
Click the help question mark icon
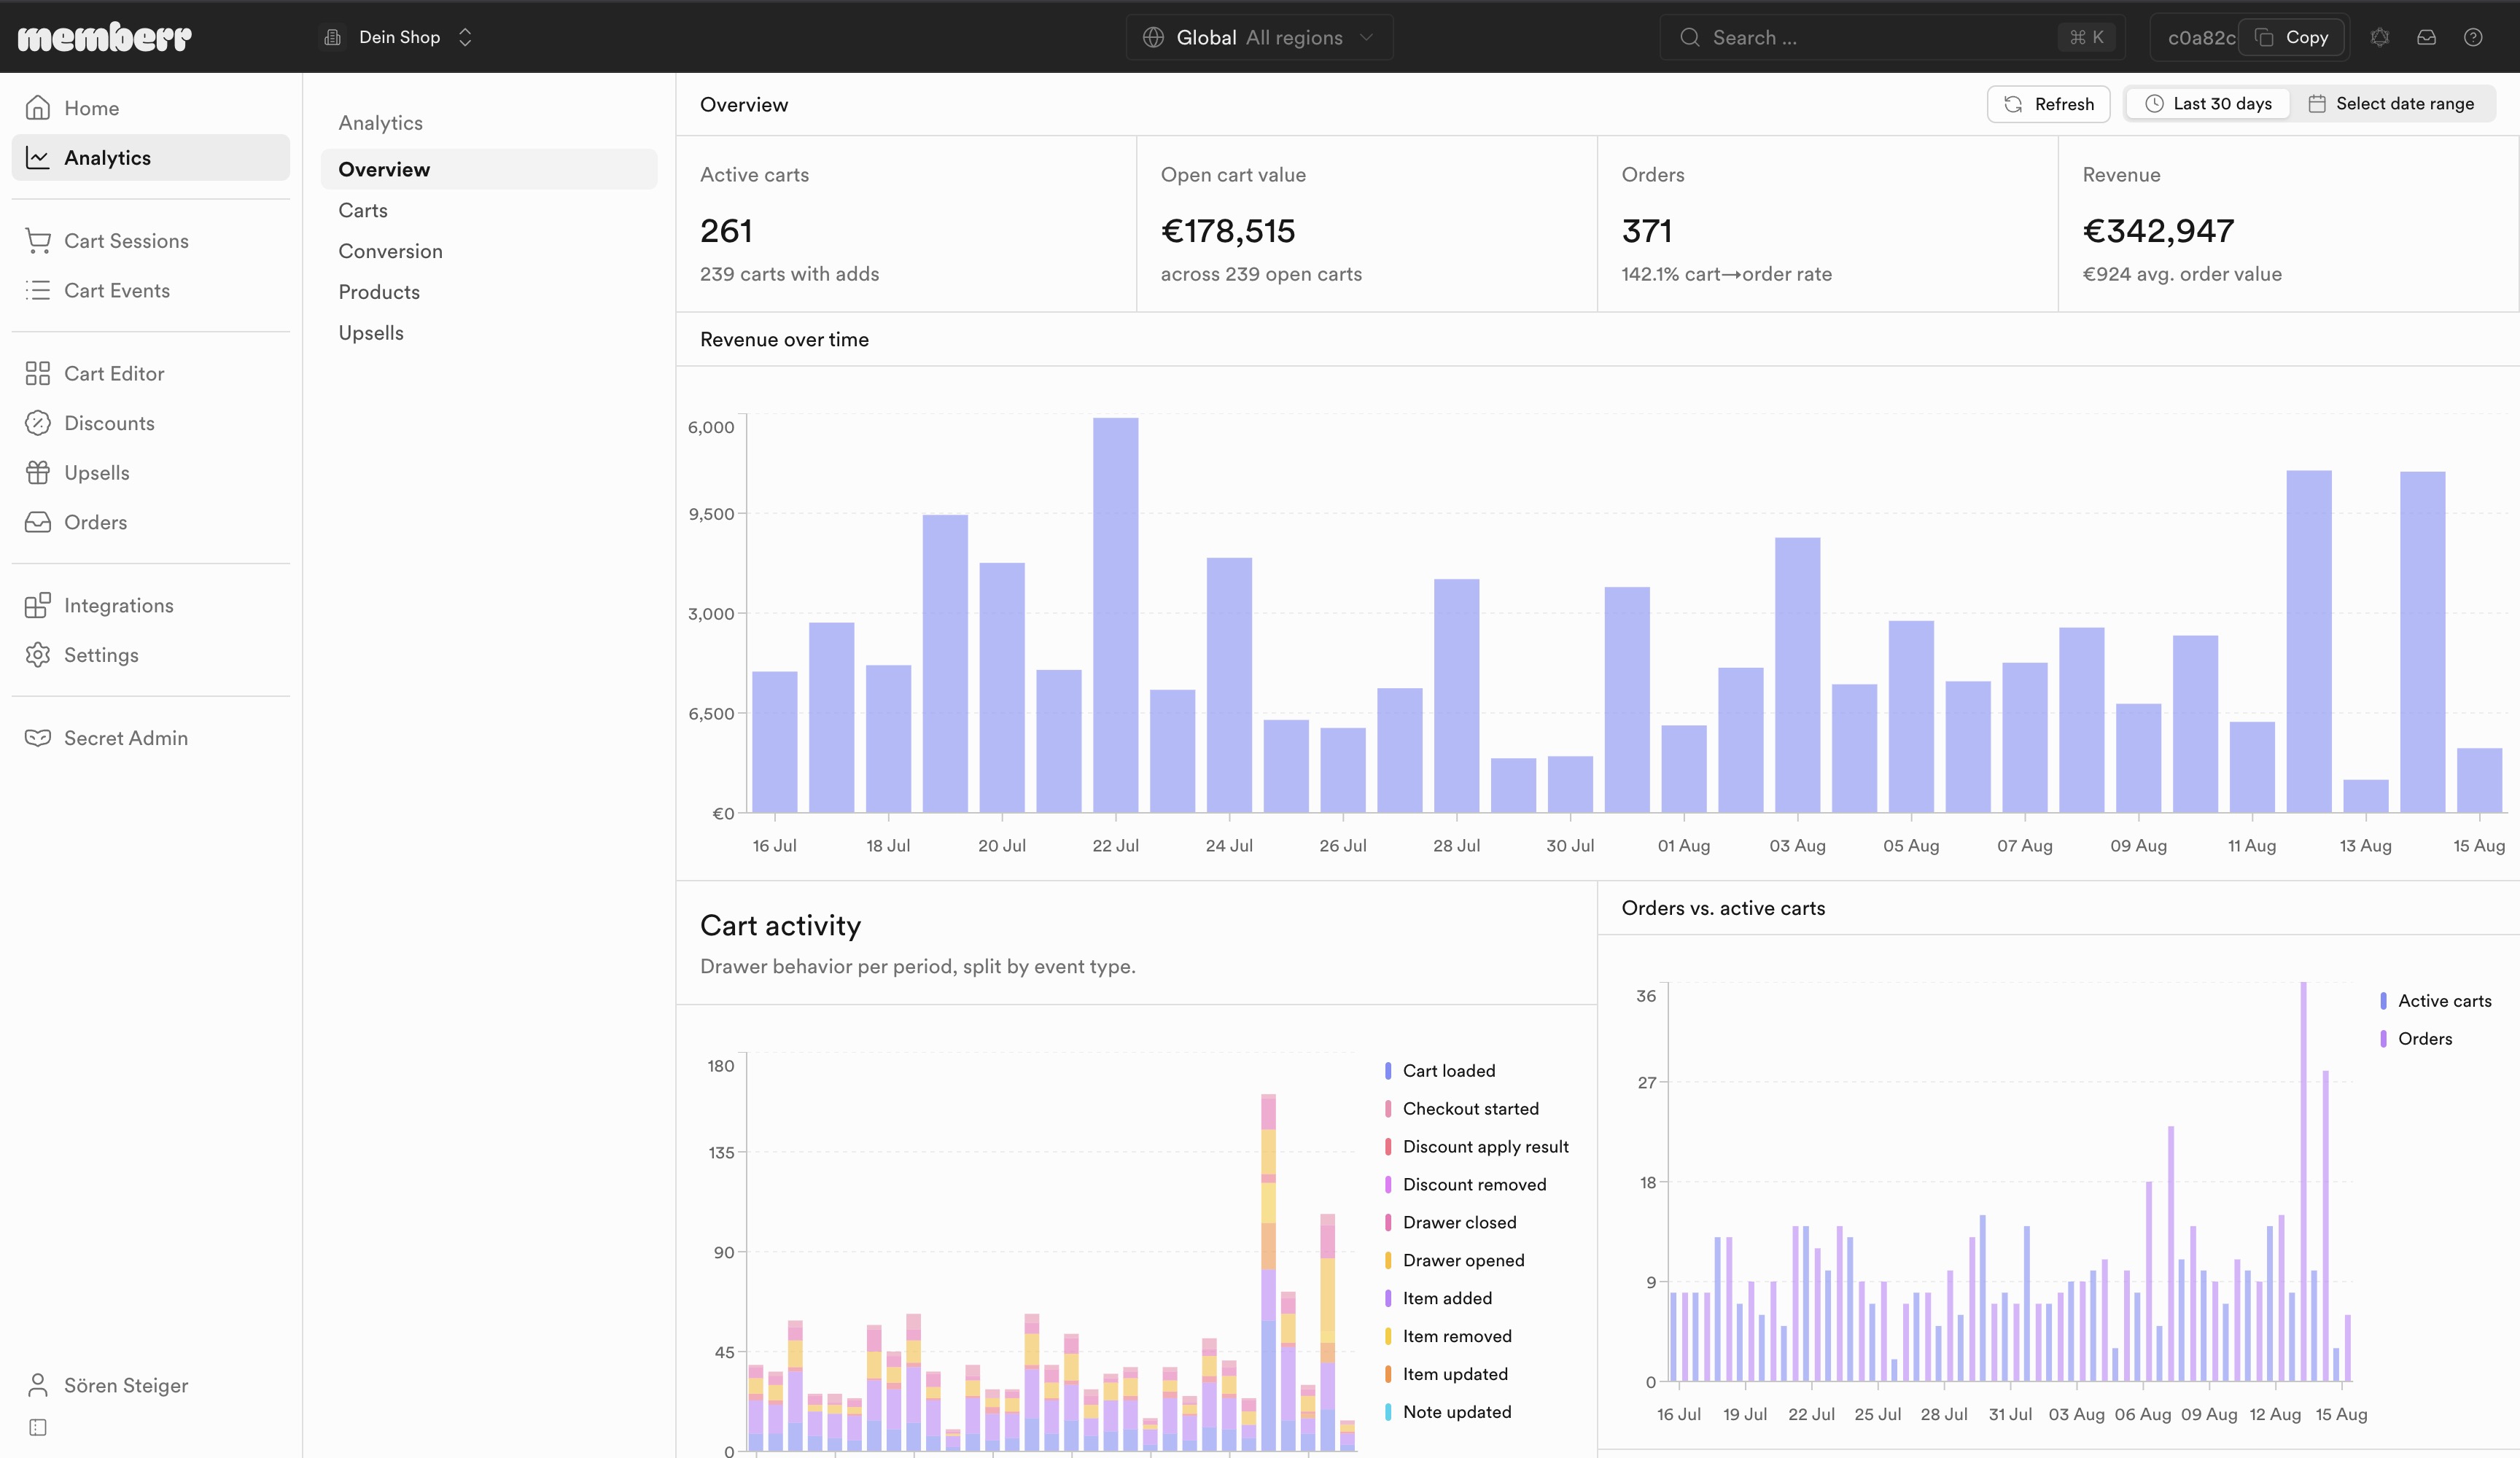(2473, 37)
